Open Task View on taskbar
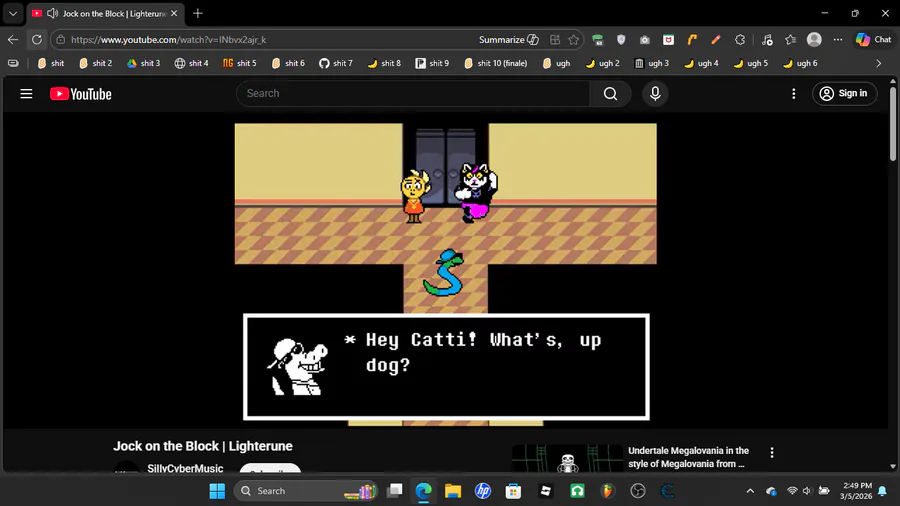 (395, 491)
